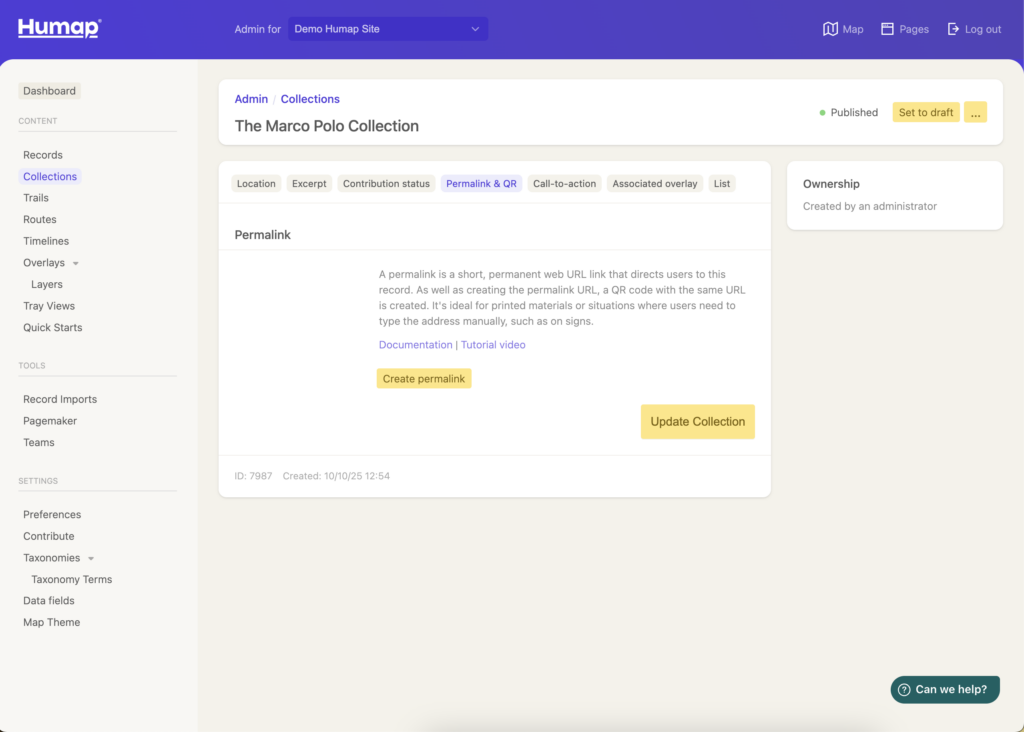The width and height of the screenshot is (1024, 732).
Task: Click the Humap logo
Action: click(x=59, y=28)
